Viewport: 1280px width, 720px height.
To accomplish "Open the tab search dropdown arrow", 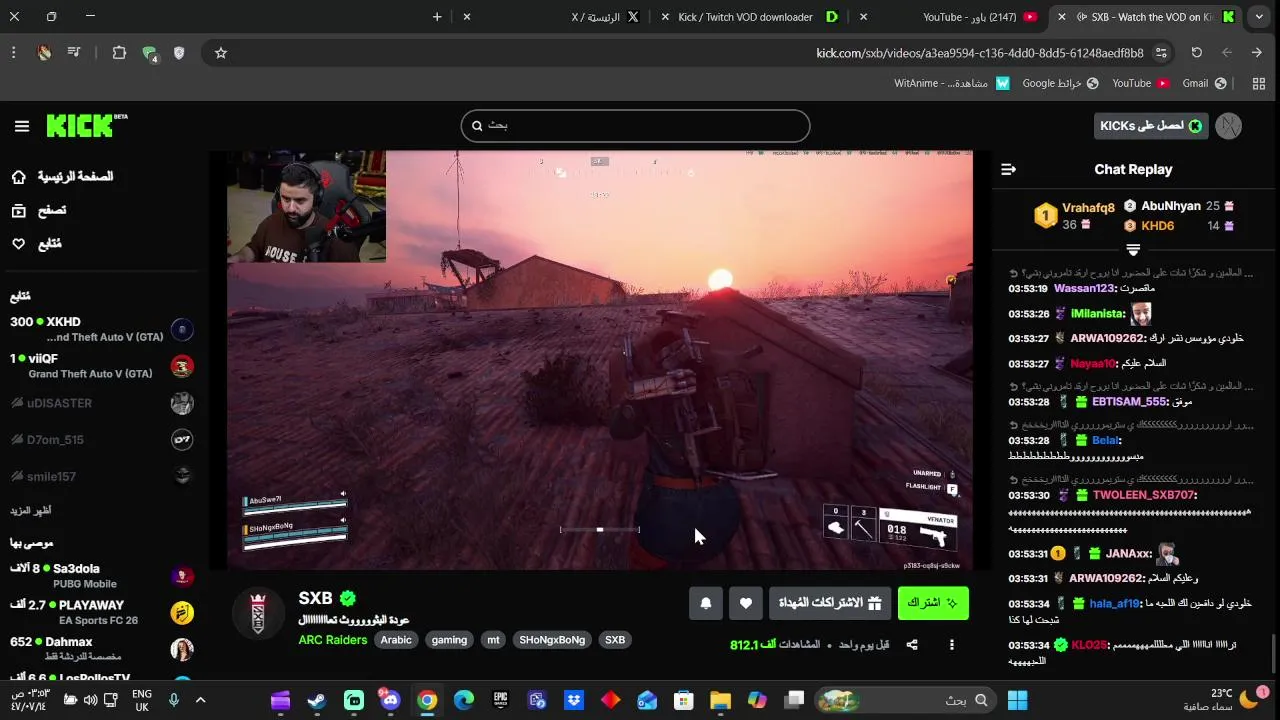I will (x=1259, y=17).
